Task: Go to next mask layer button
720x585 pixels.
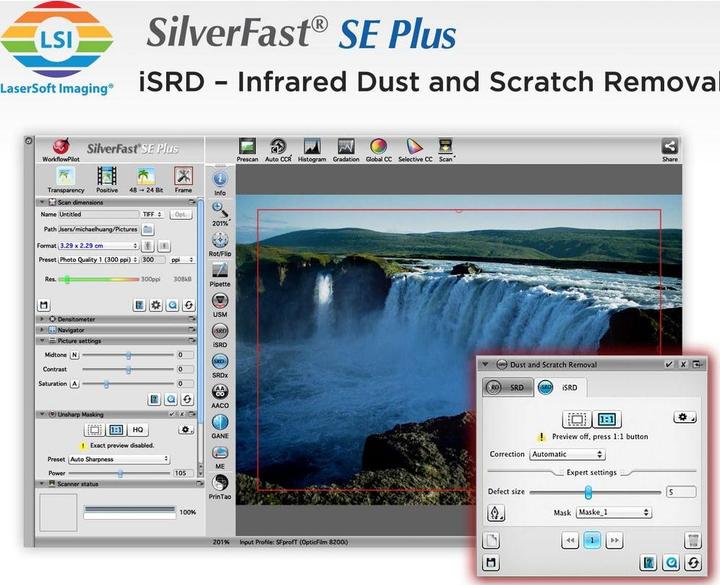Action: (x=614, y=540)
